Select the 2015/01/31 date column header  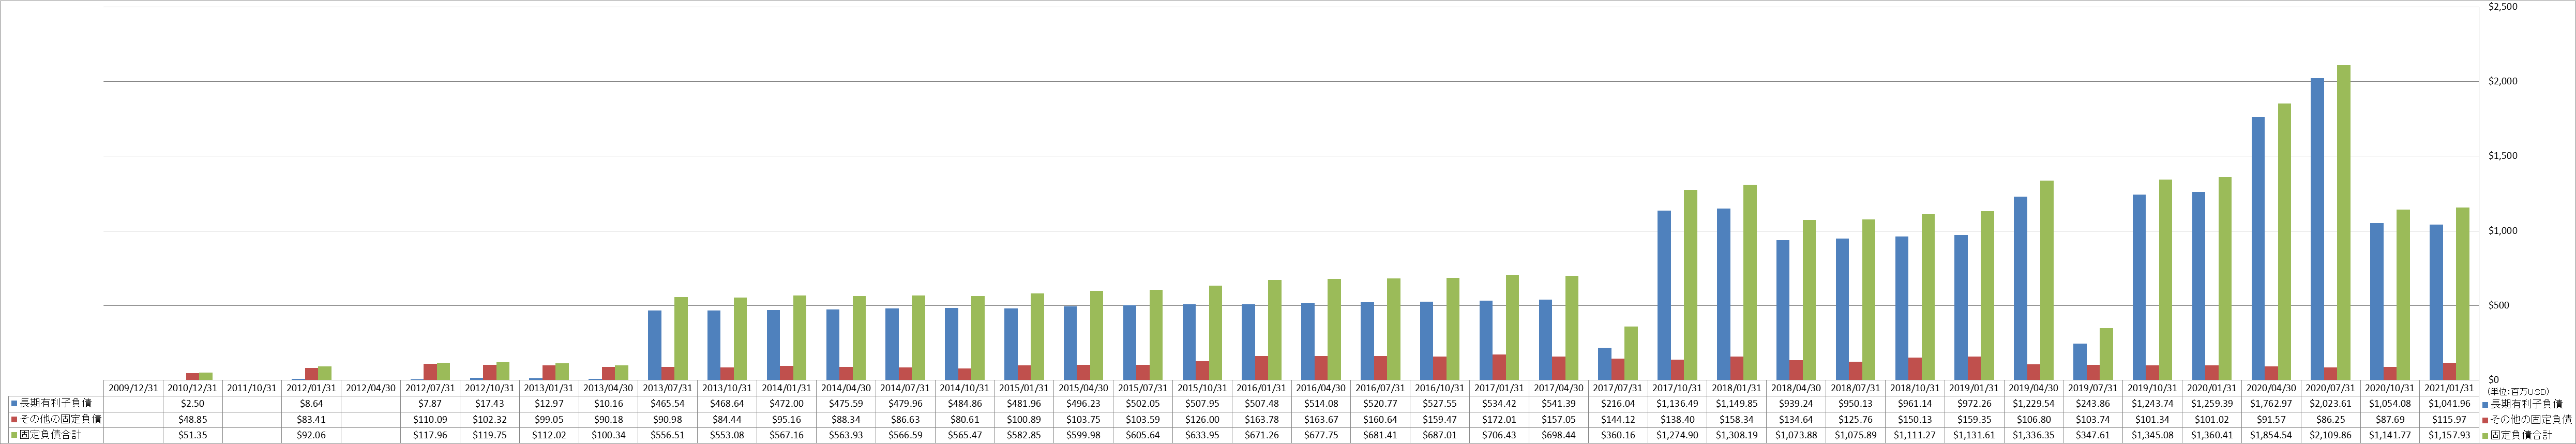click(1025, 388)
